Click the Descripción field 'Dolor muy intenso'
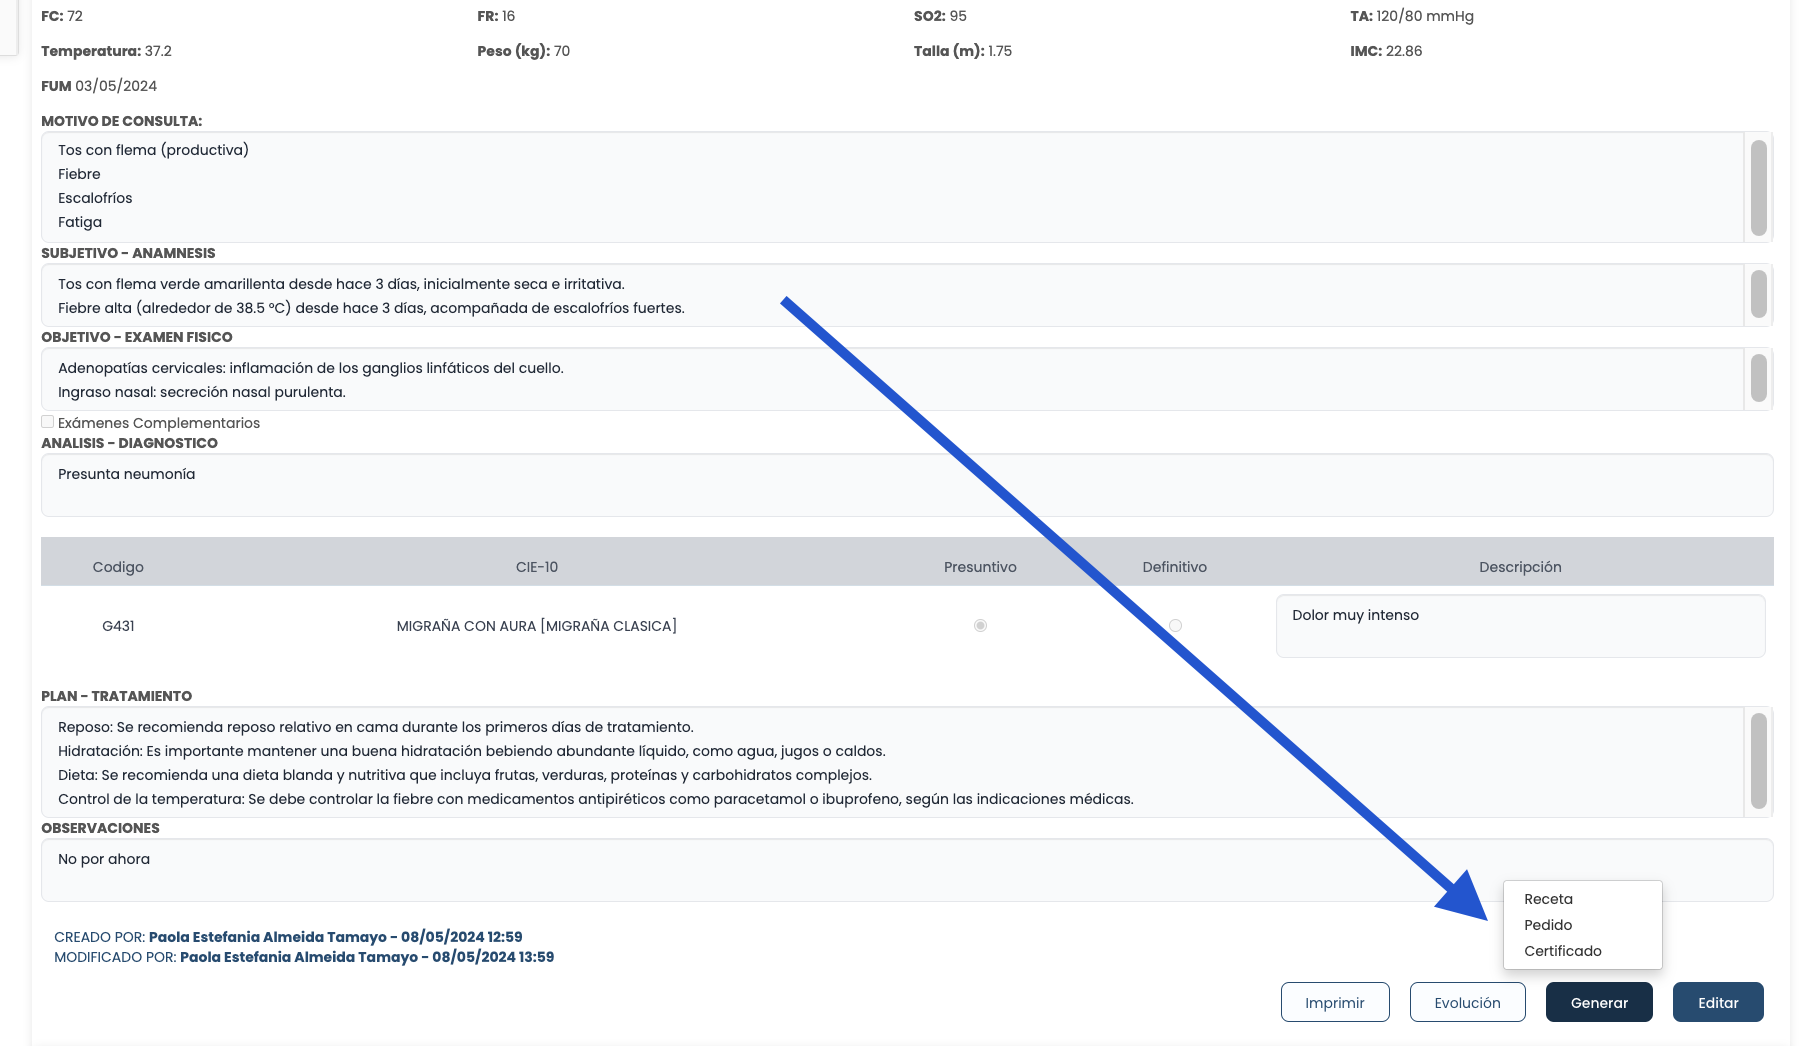The image size is (1802, 1046). [1520, 626]
